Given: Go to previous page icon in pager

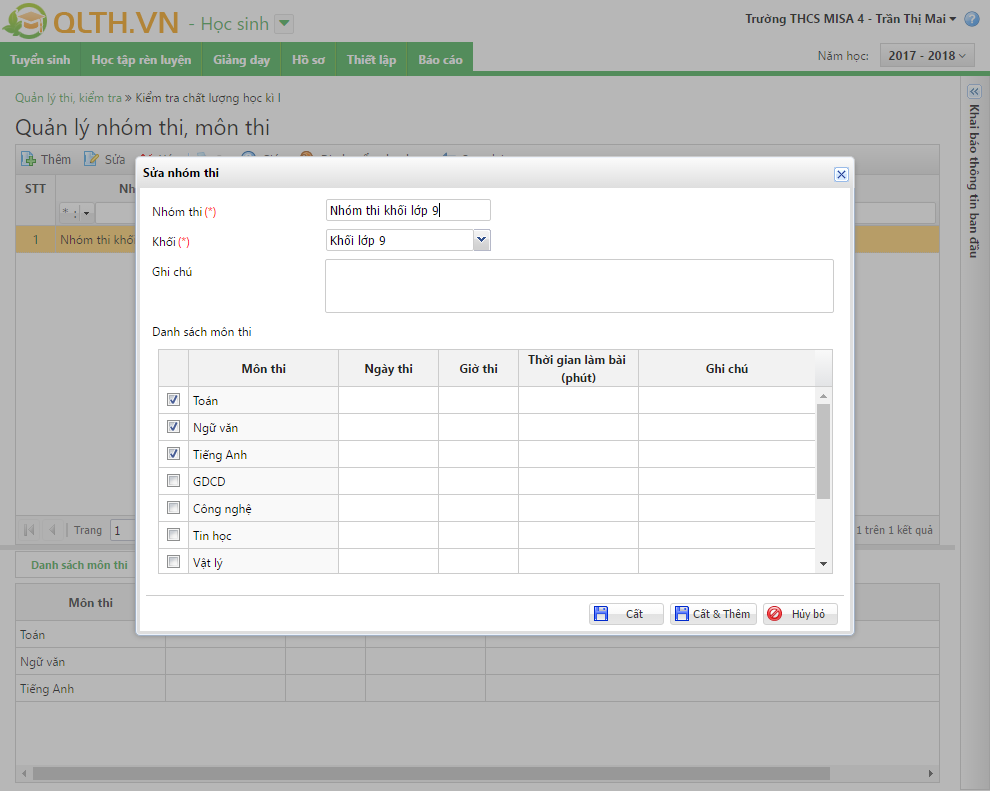Looking at the screenshot, I should [52, 530].
